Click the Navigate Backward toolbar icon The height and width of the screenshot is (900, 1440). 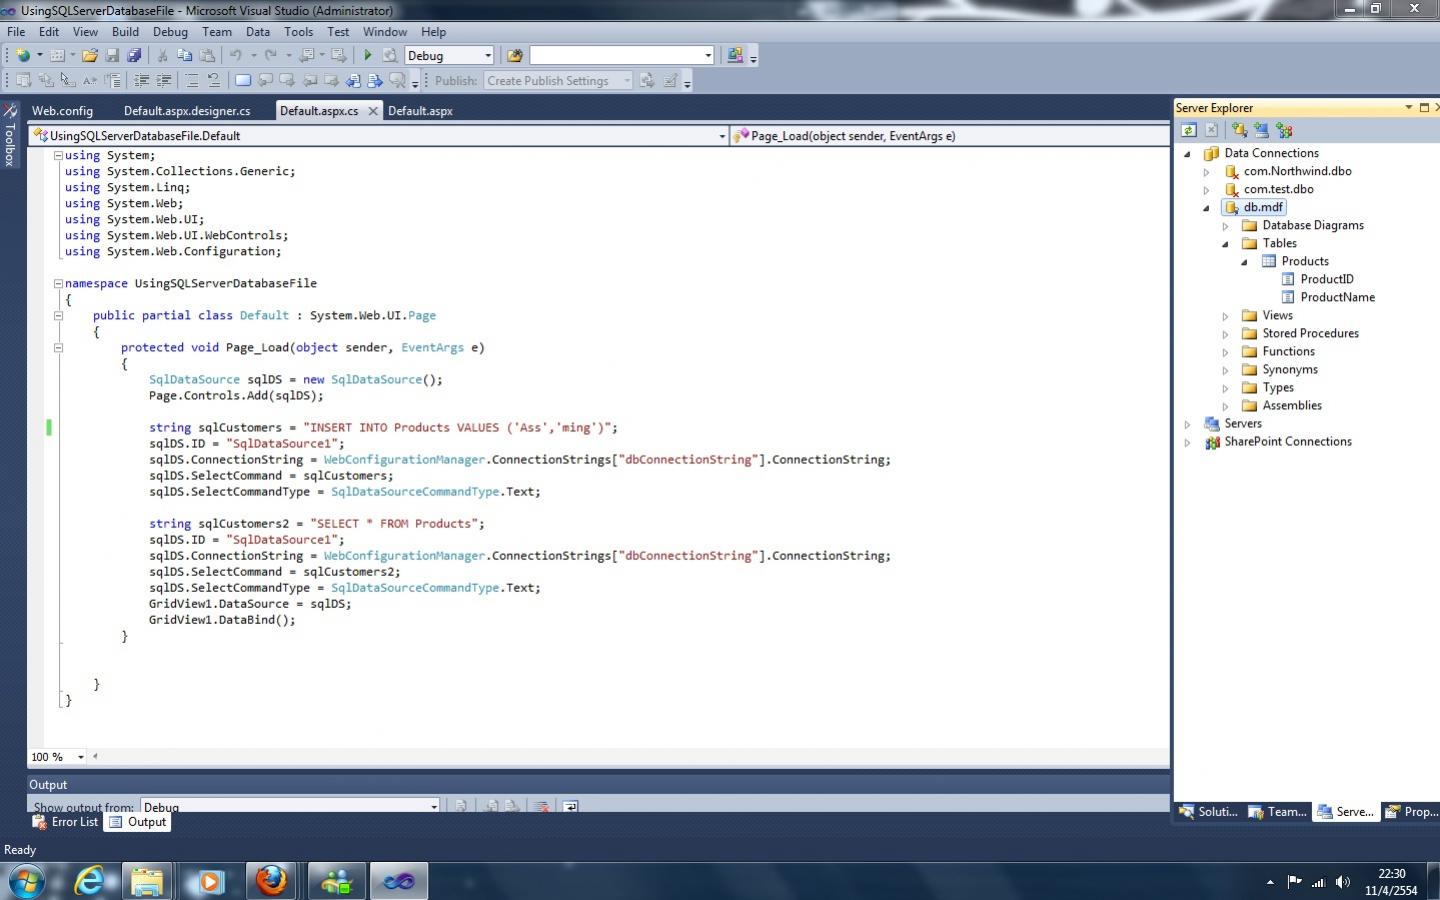(308, 56)
